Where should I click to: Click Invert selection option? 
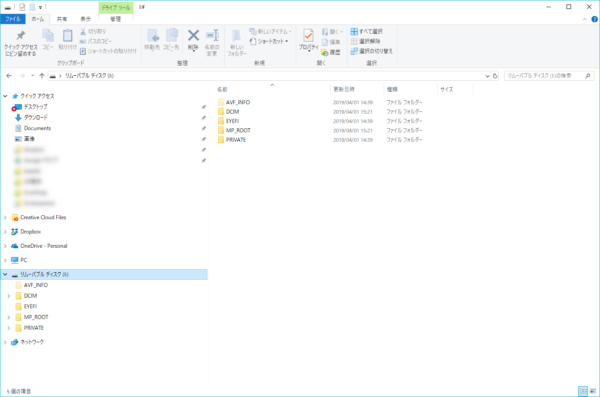372,51
